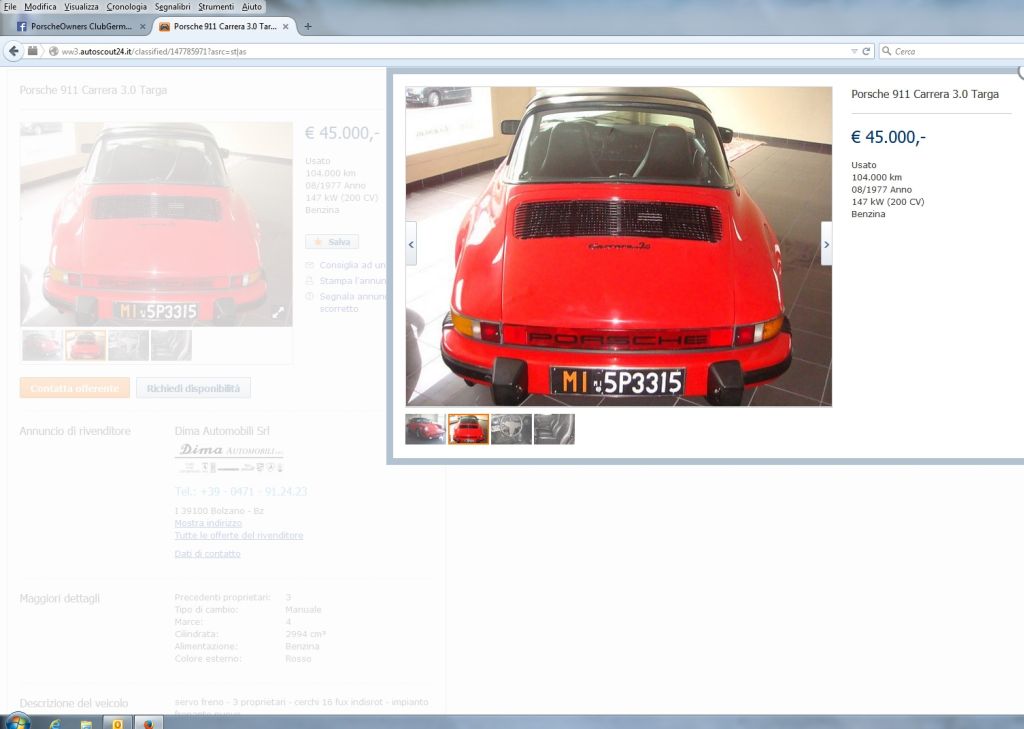This screenshot has width=1024, height=729.
Task: Click the Richiedi disponibilità button
Action: (193, 388)
